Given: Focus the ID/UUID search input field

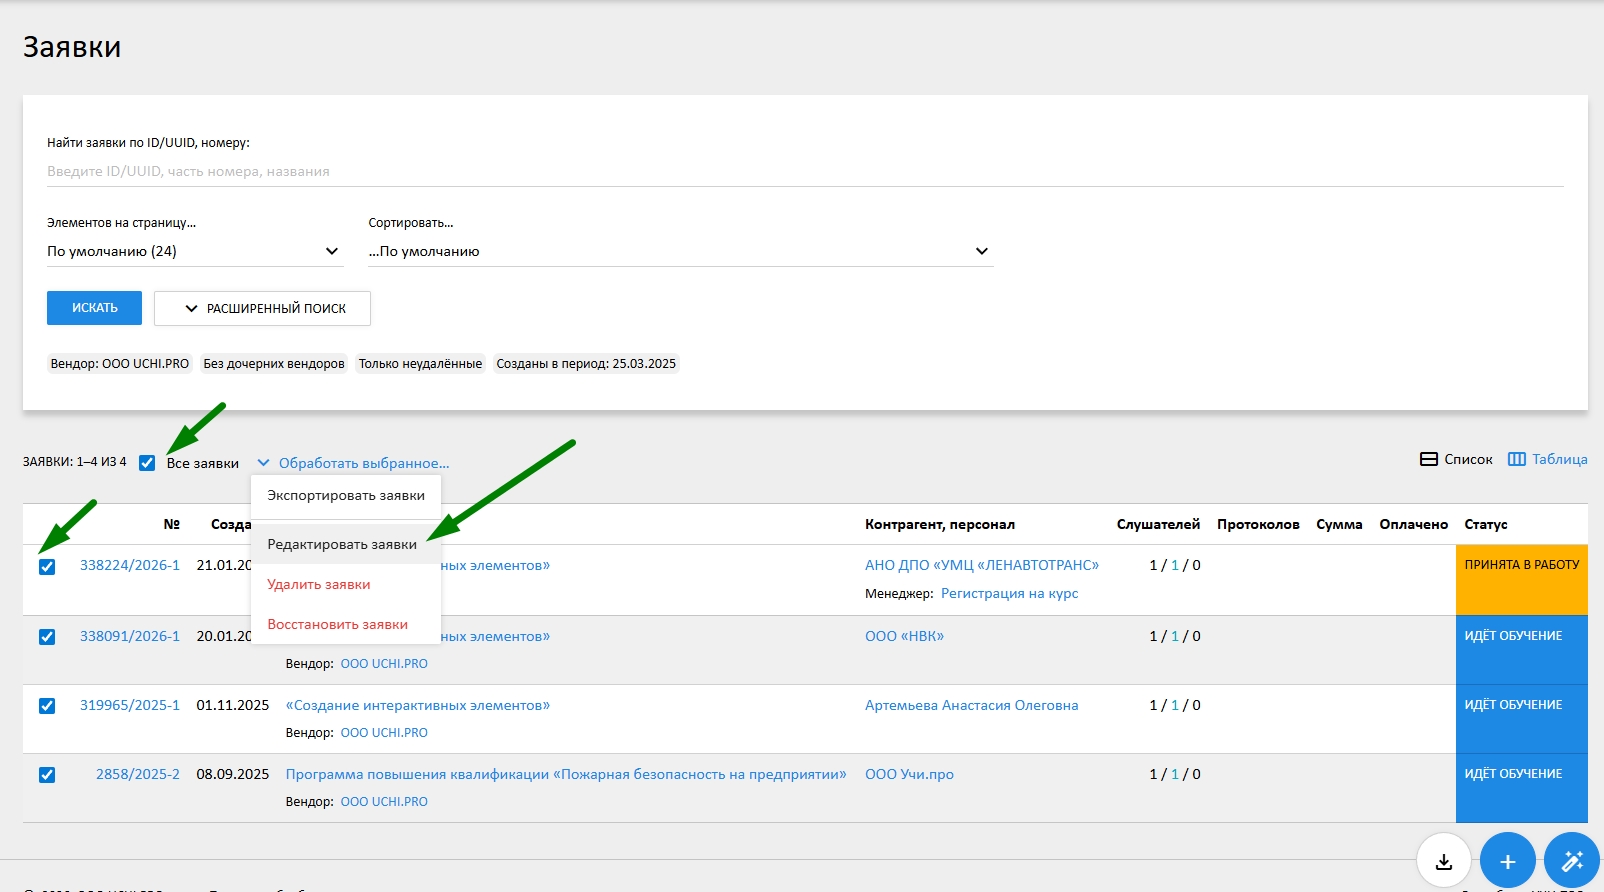Looking at the screenshot, I should [804, 171].
